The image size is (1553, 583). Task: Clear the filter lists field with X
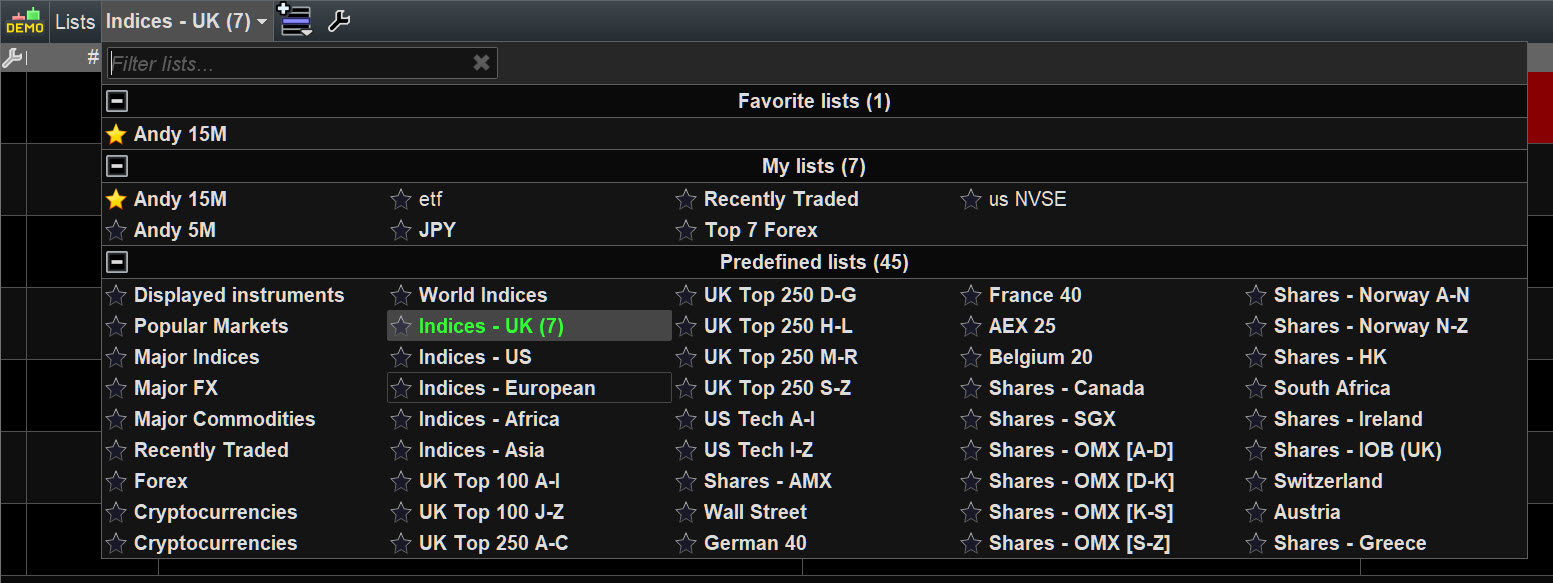(481, 63)
